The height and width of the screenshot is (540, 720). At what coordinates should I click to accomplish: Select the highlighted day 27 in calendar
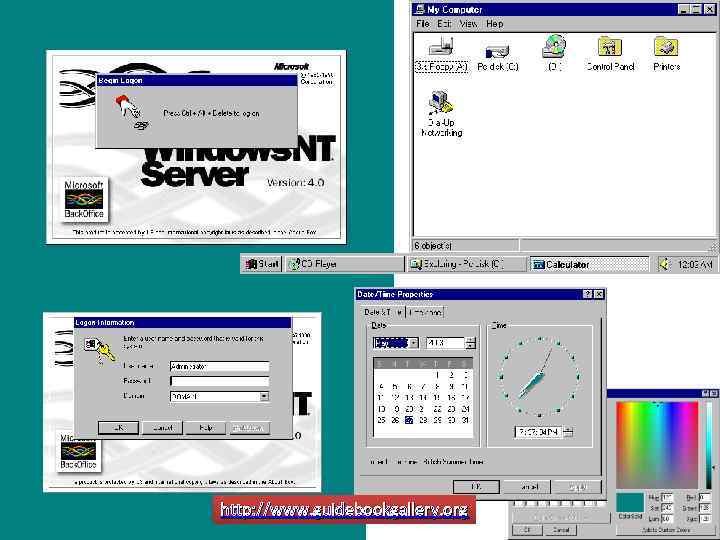(409, 420)
